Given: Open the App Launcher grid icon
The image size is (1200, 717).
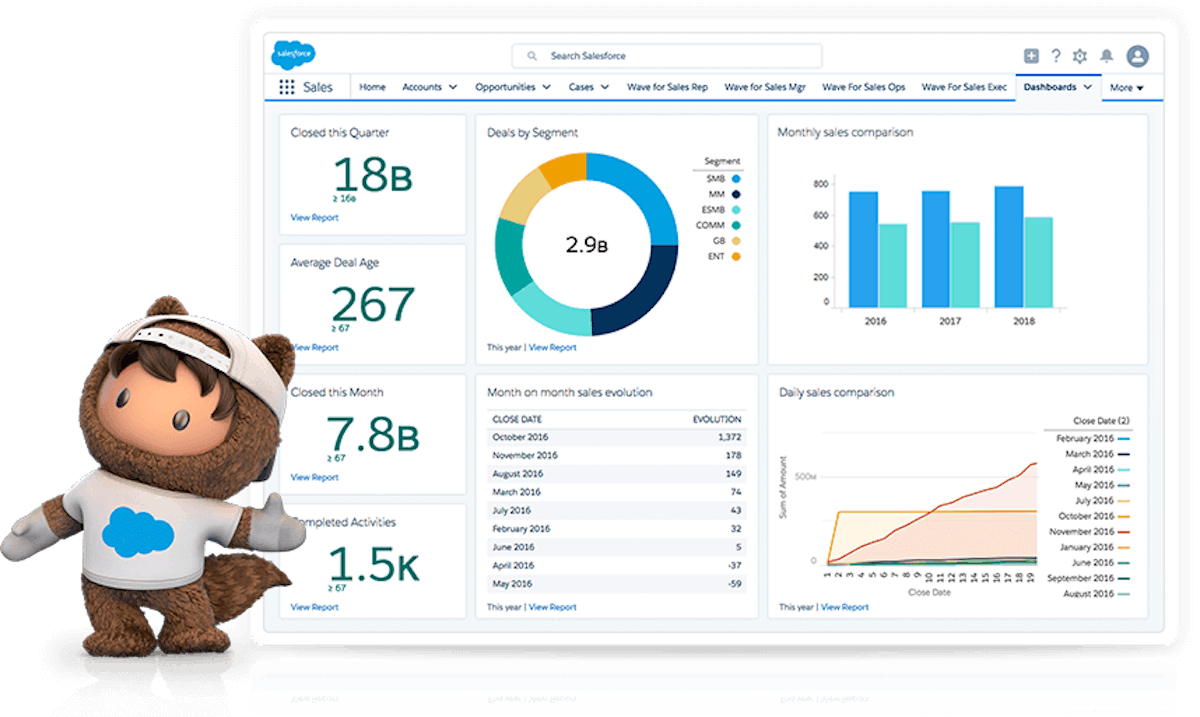Looking at the screenshot, I should click(x=286, y=87).
